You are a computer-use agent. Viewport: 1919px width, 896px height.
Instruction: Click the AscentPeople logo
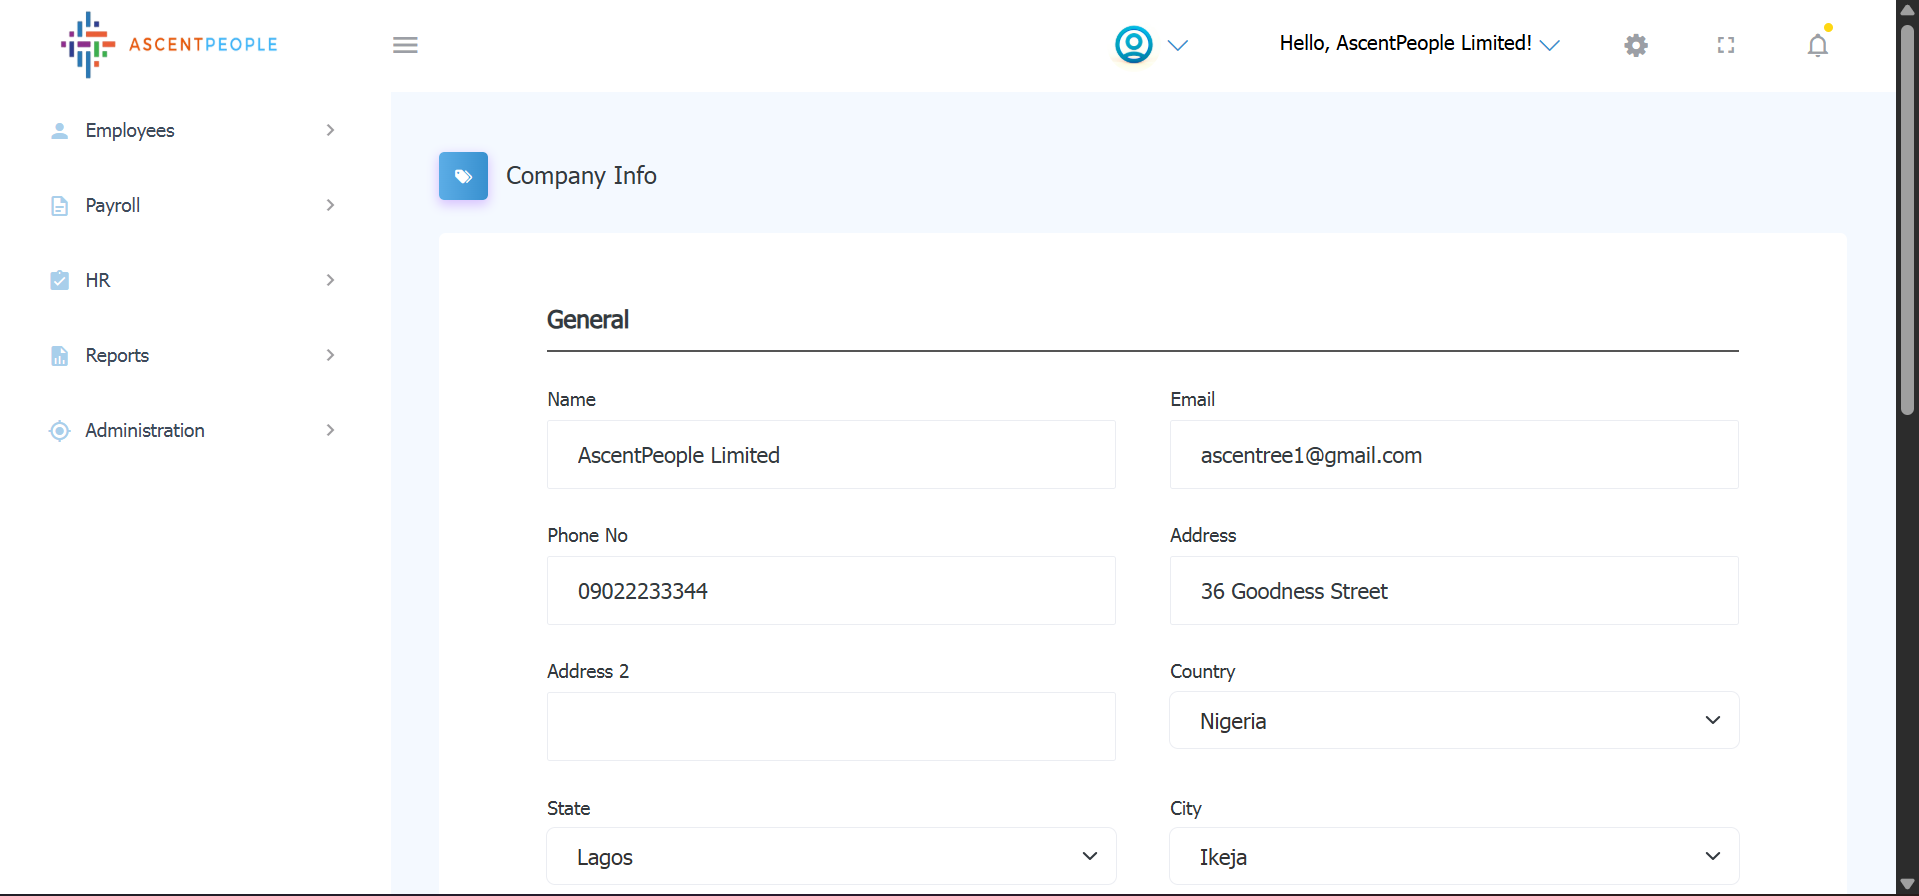(169, 45)
